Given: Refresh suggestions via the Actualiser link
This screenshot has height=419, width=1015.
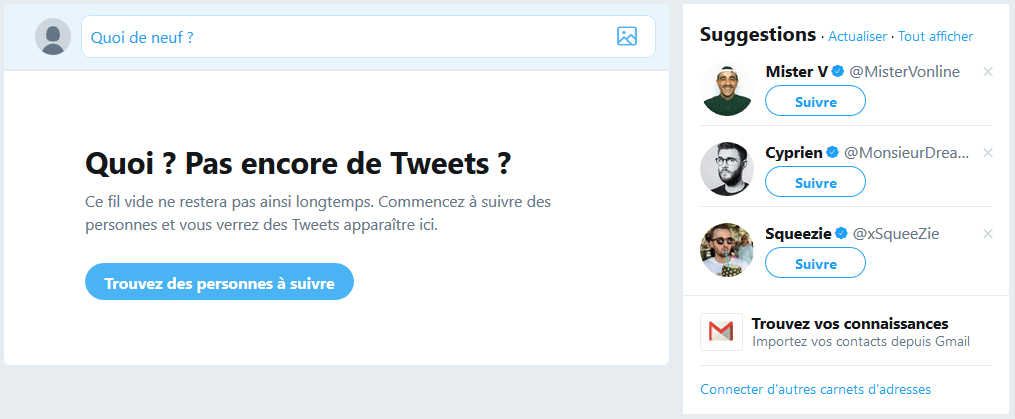Looking at the screenshot, I should pyautogui.click(x=857, y=36).
